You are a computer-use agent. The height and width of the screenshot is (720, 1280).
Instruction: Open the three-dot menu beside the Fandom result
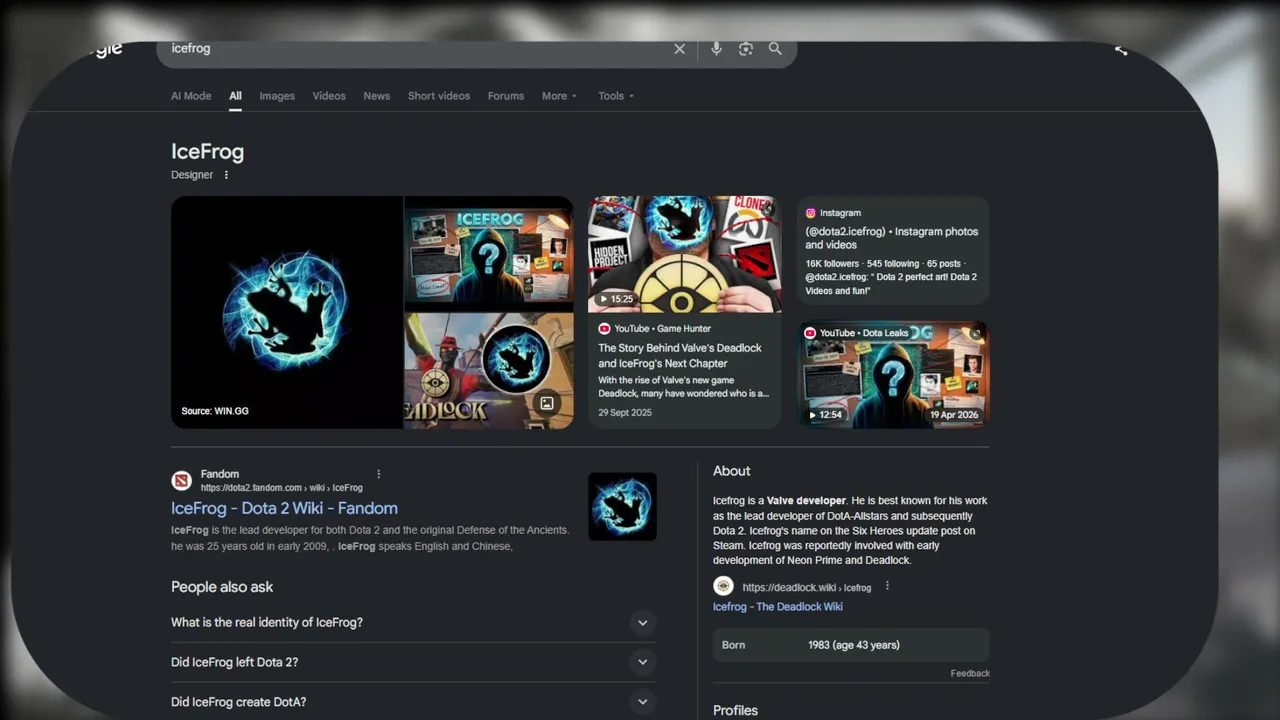(x=378, y=474)
